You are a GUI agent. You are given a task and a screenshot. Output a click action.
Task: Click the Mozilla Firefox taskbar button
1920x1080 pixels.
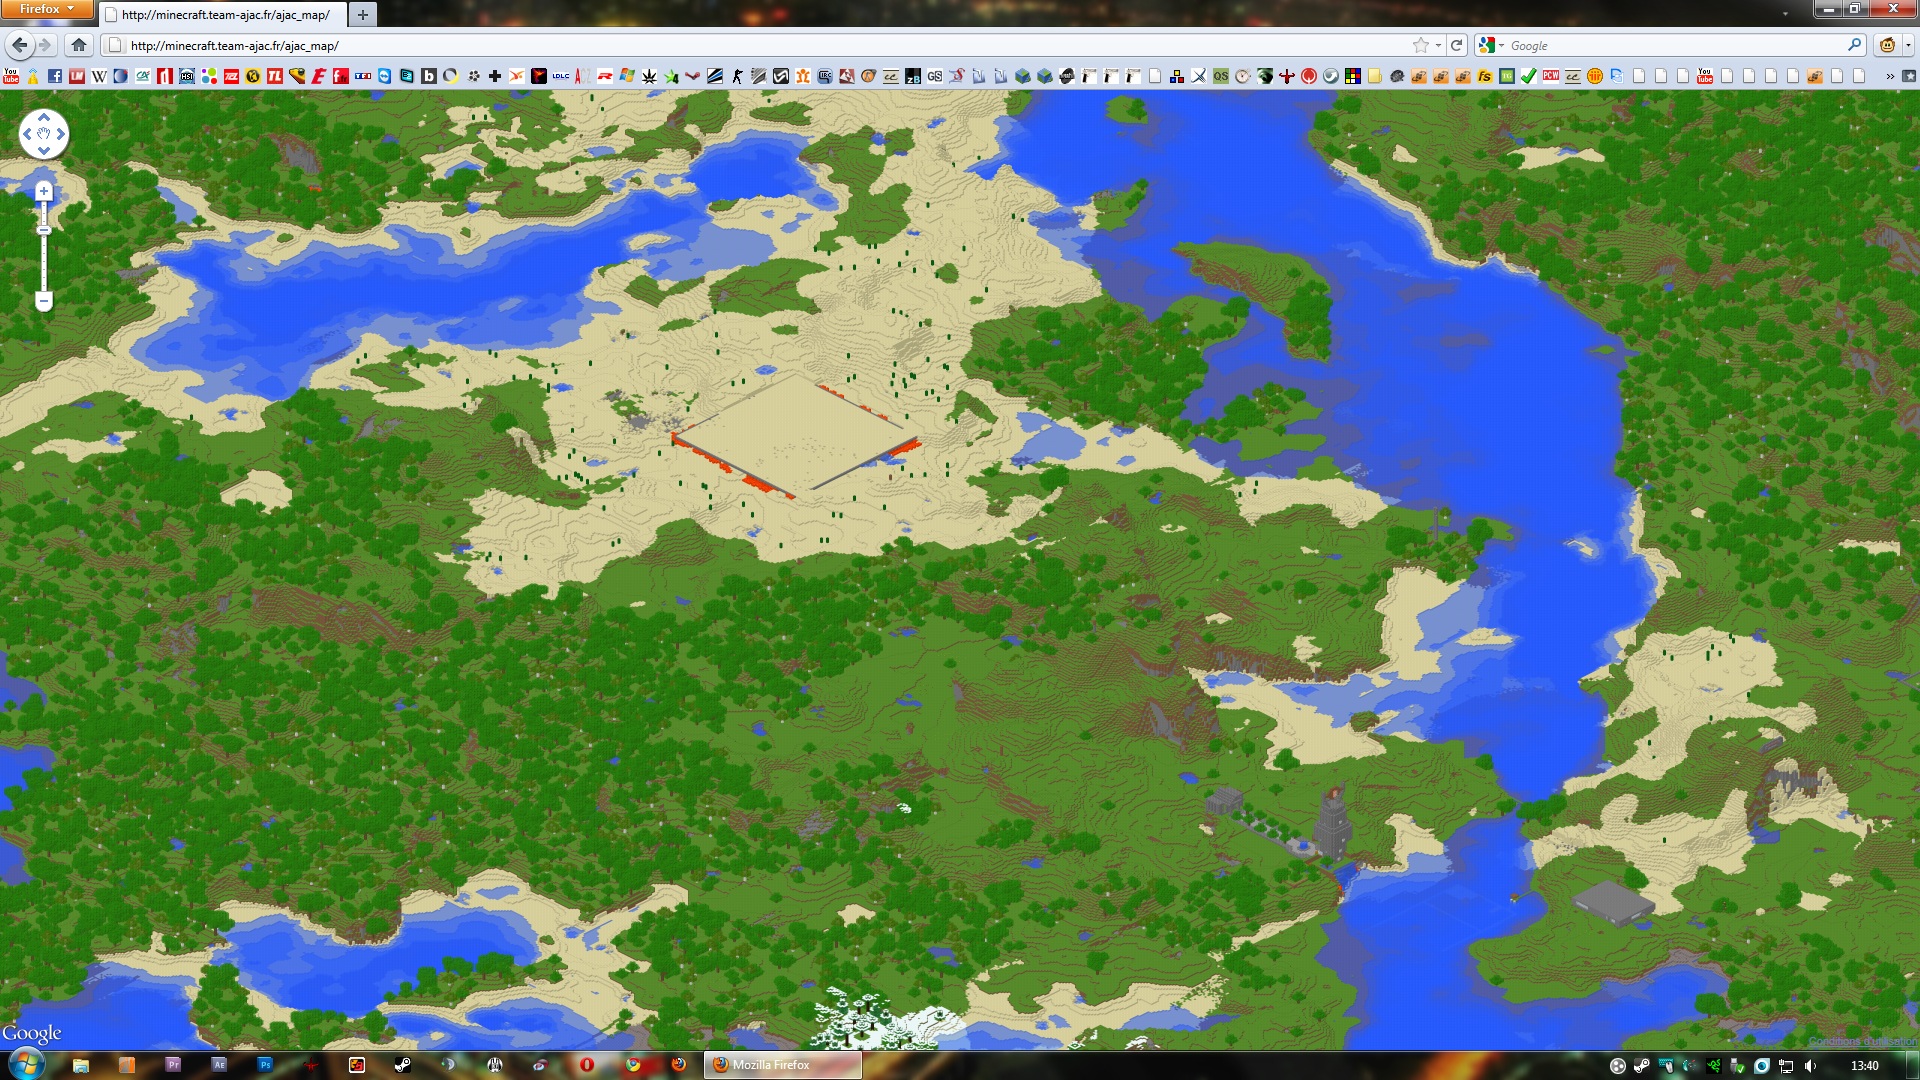pos(784,1065)
